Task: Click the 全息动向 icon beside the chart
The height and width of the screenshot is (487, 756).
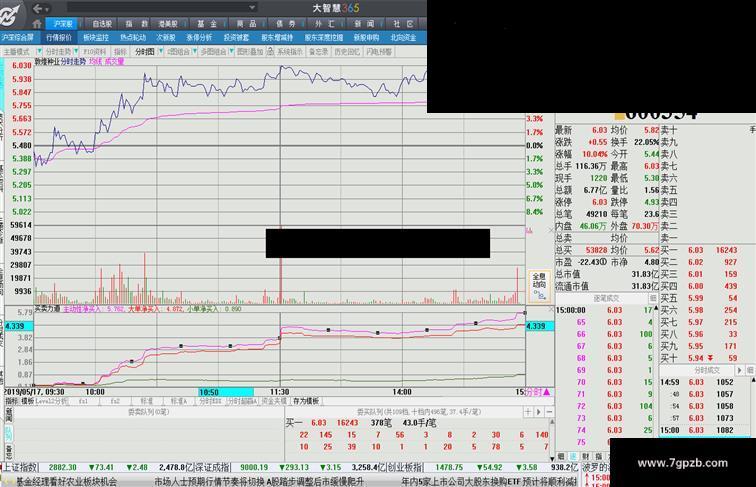Action: pyautogui.click(x=539, y=286)
